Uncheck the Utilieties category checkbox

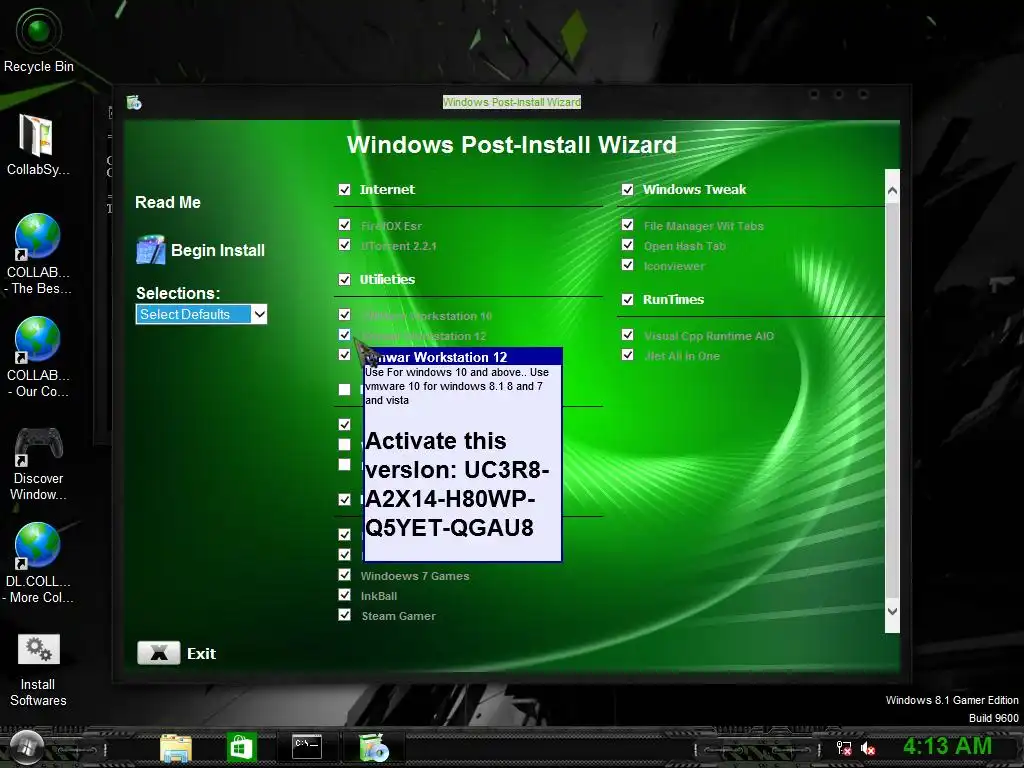click(x=344, y=280)
